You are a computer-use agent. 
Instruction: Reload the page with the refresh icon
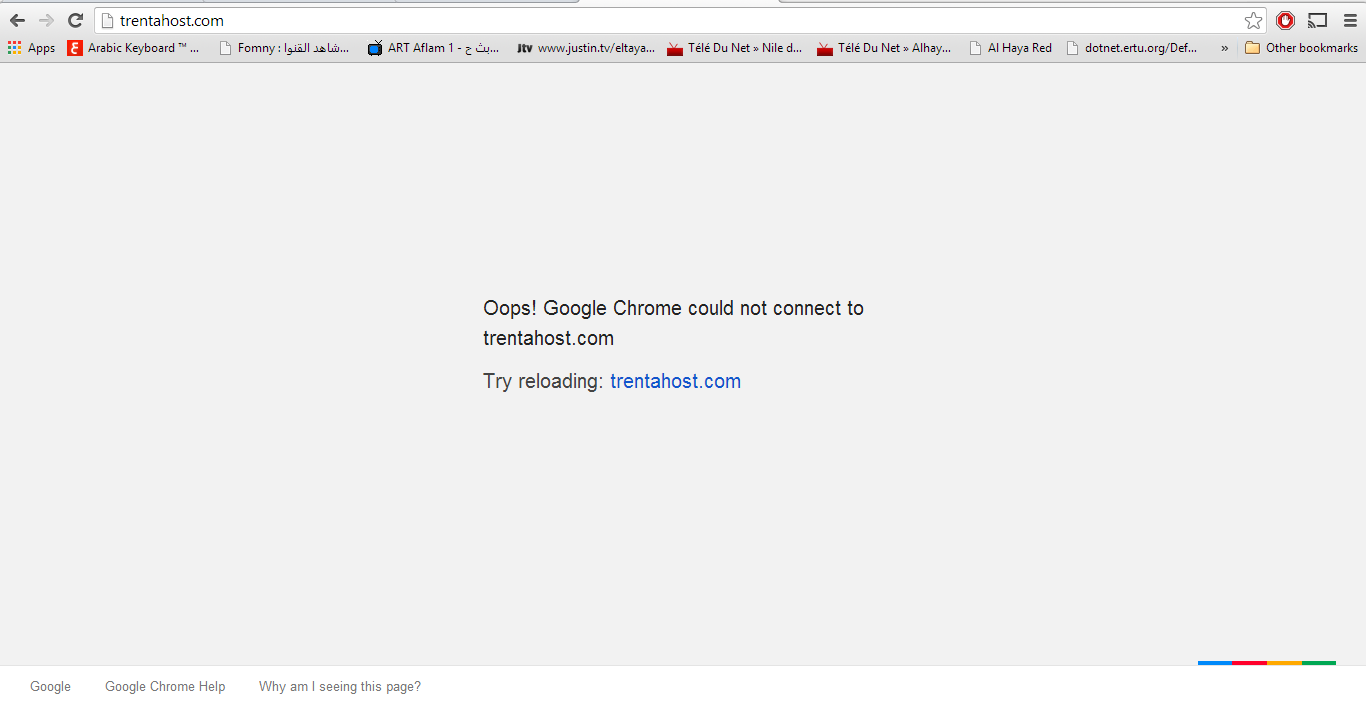[x=75, y=20]
